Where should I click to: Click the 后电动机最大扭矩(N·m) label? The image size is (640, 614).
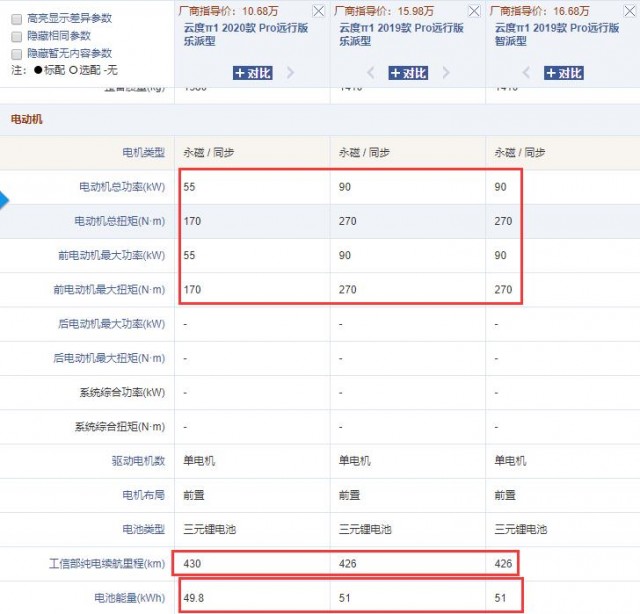pos(109,358)
